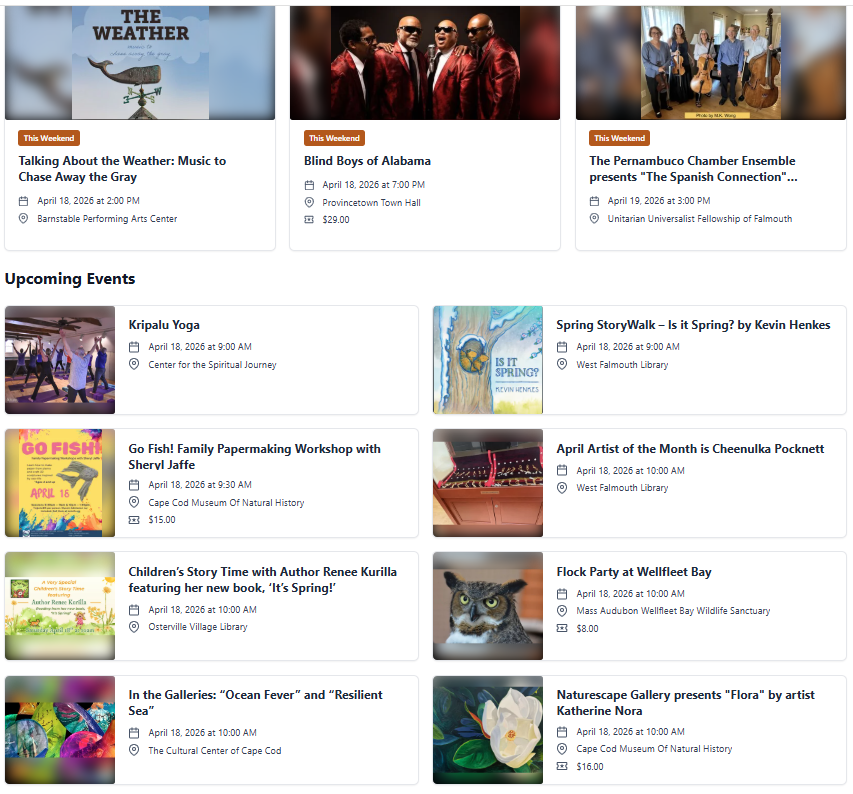Click ticket icon next to $29.00 price
The width and height of the screenshot is (853, 794).
(x=309, y=220)
